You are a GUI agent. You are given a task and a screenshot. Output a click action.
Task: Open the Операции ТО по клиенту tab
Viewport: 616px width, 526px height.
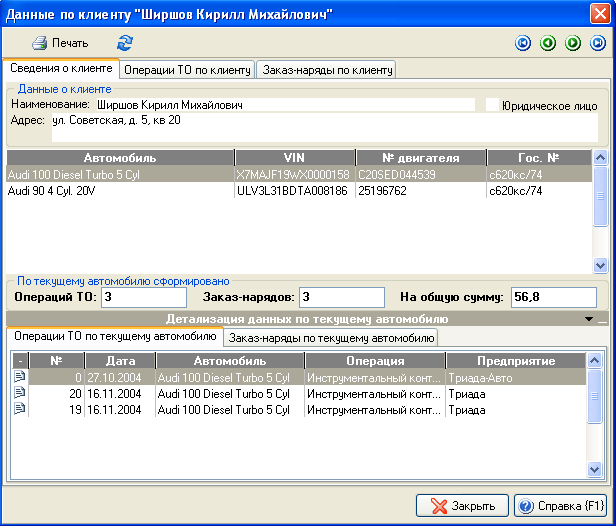[x=187, y=69]
